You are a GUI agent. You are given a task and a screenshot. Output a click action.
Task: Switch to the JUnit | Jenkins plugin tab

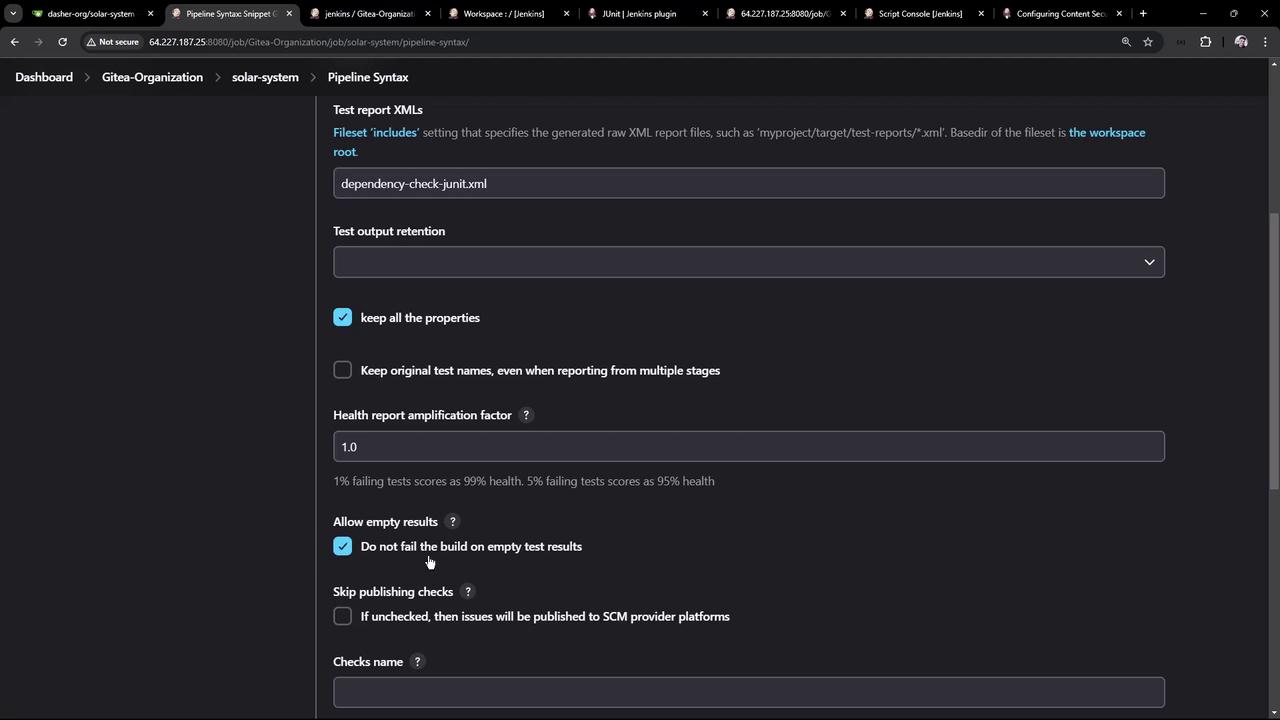(639, 14)
